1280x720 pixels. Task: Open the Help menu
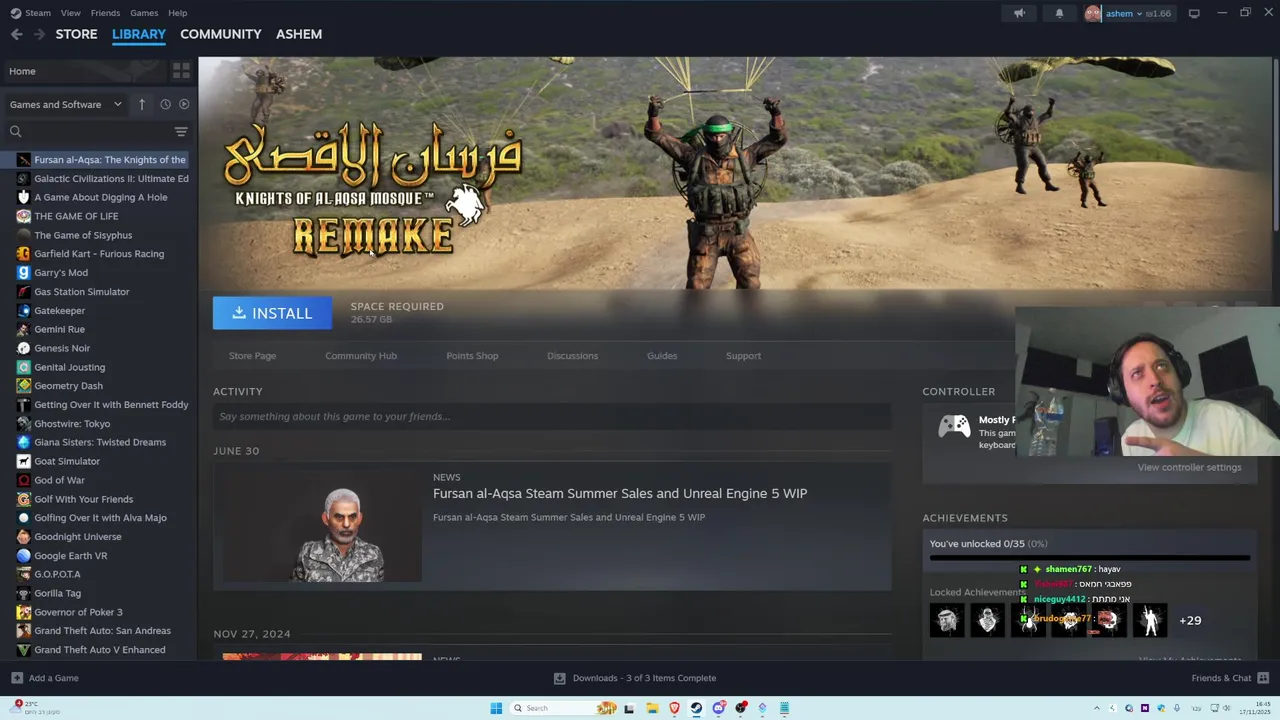point(177,13)
